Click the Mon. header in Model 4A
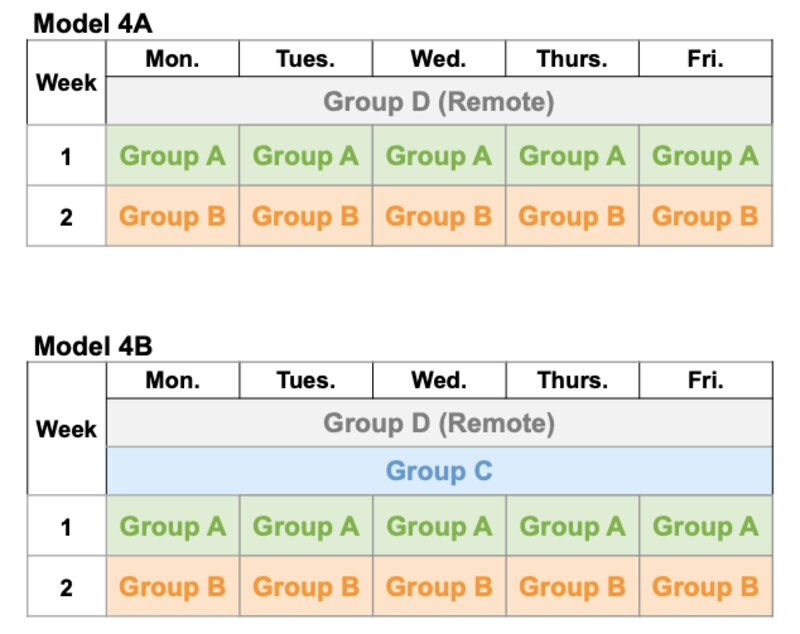800x634 pixels. pos(172,59)
